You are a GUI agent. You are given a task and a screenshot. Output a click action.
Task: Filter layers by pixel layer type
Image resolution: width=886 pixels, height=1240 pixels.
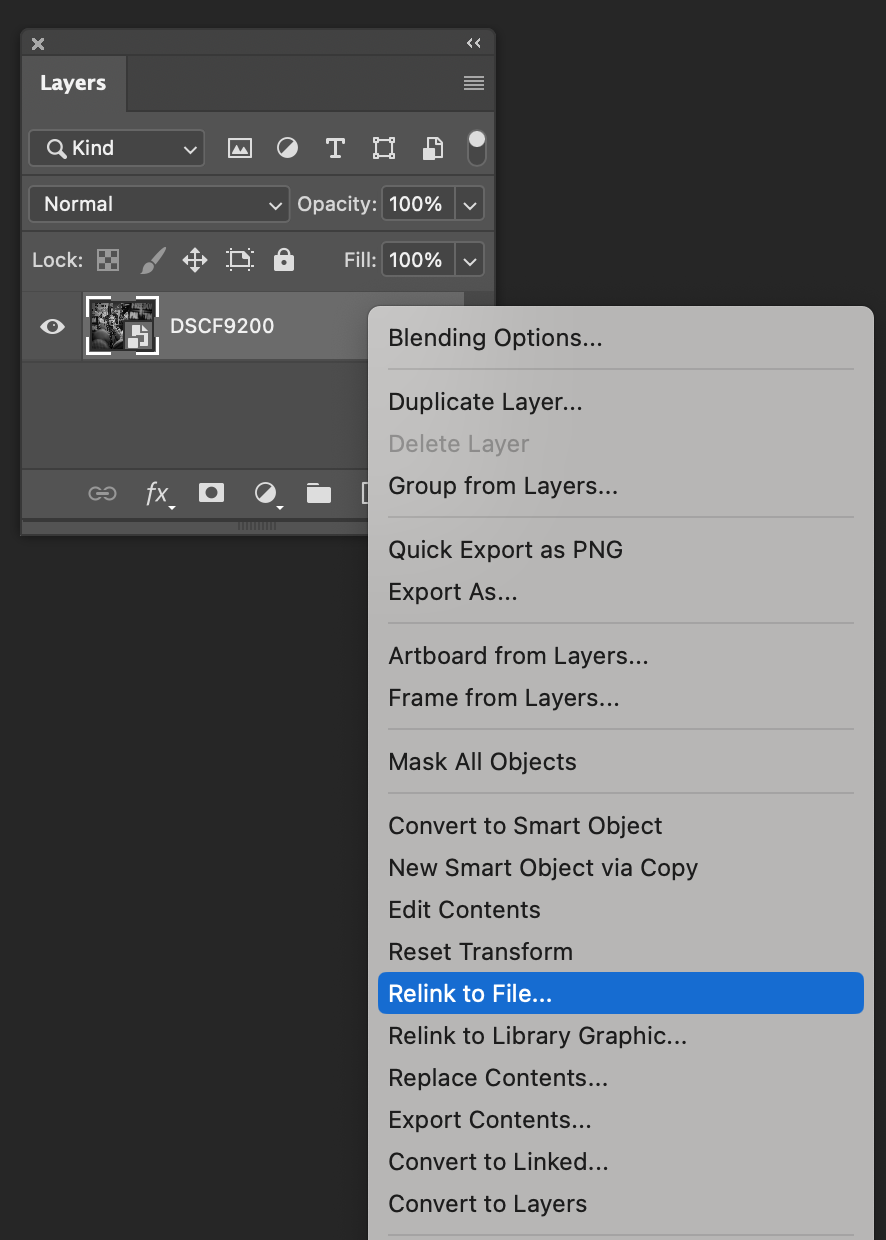tap(239, 148)
